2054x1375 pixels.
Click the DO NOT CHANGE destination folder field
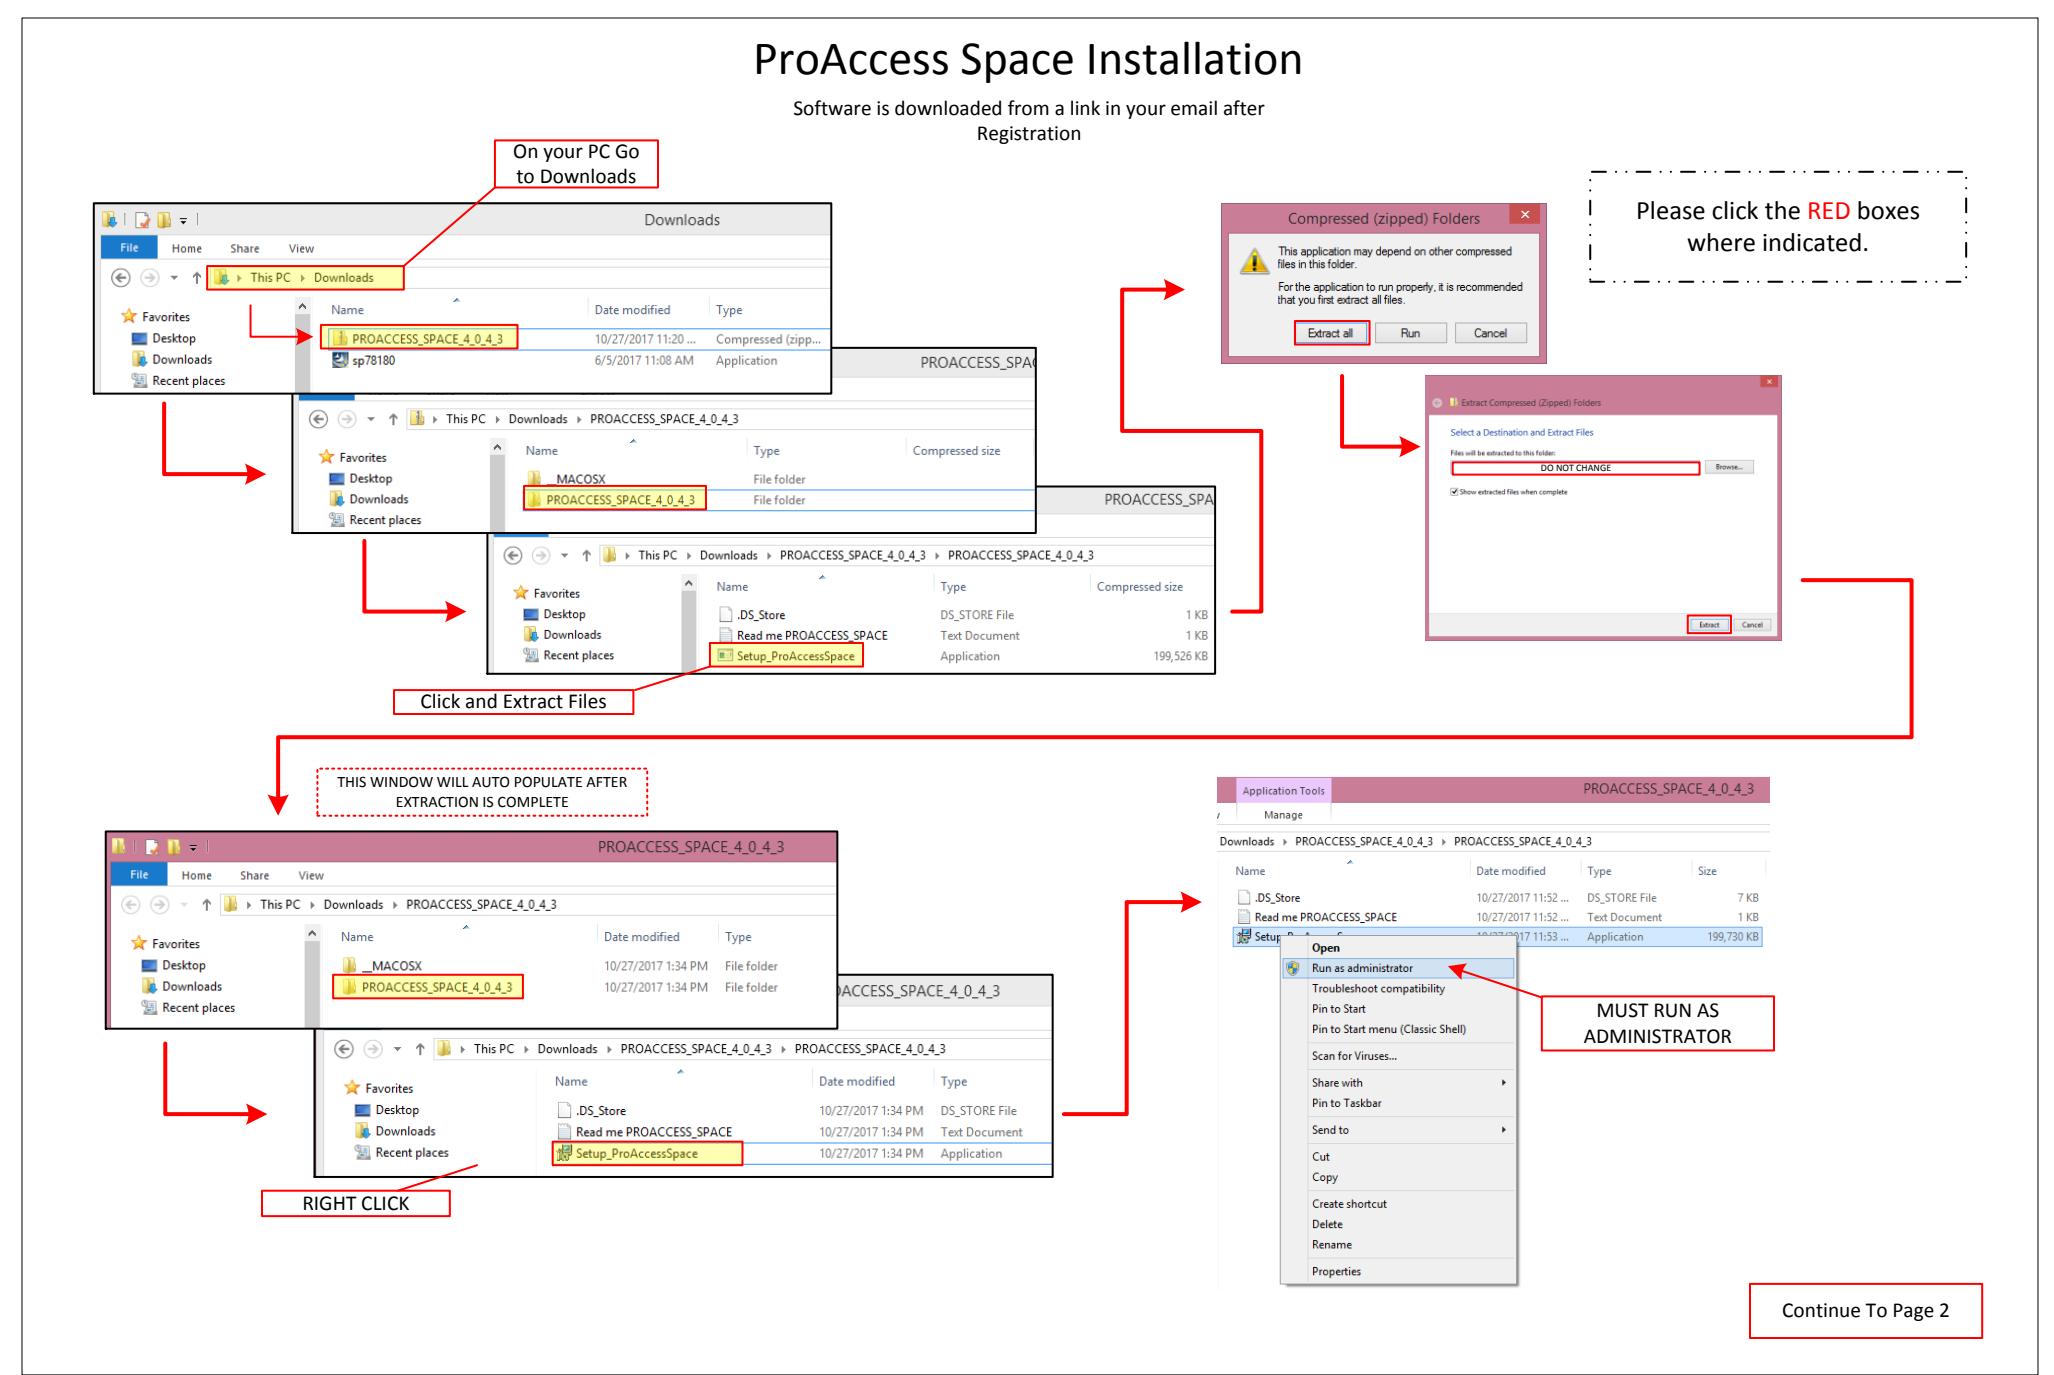pos(1575,468)
